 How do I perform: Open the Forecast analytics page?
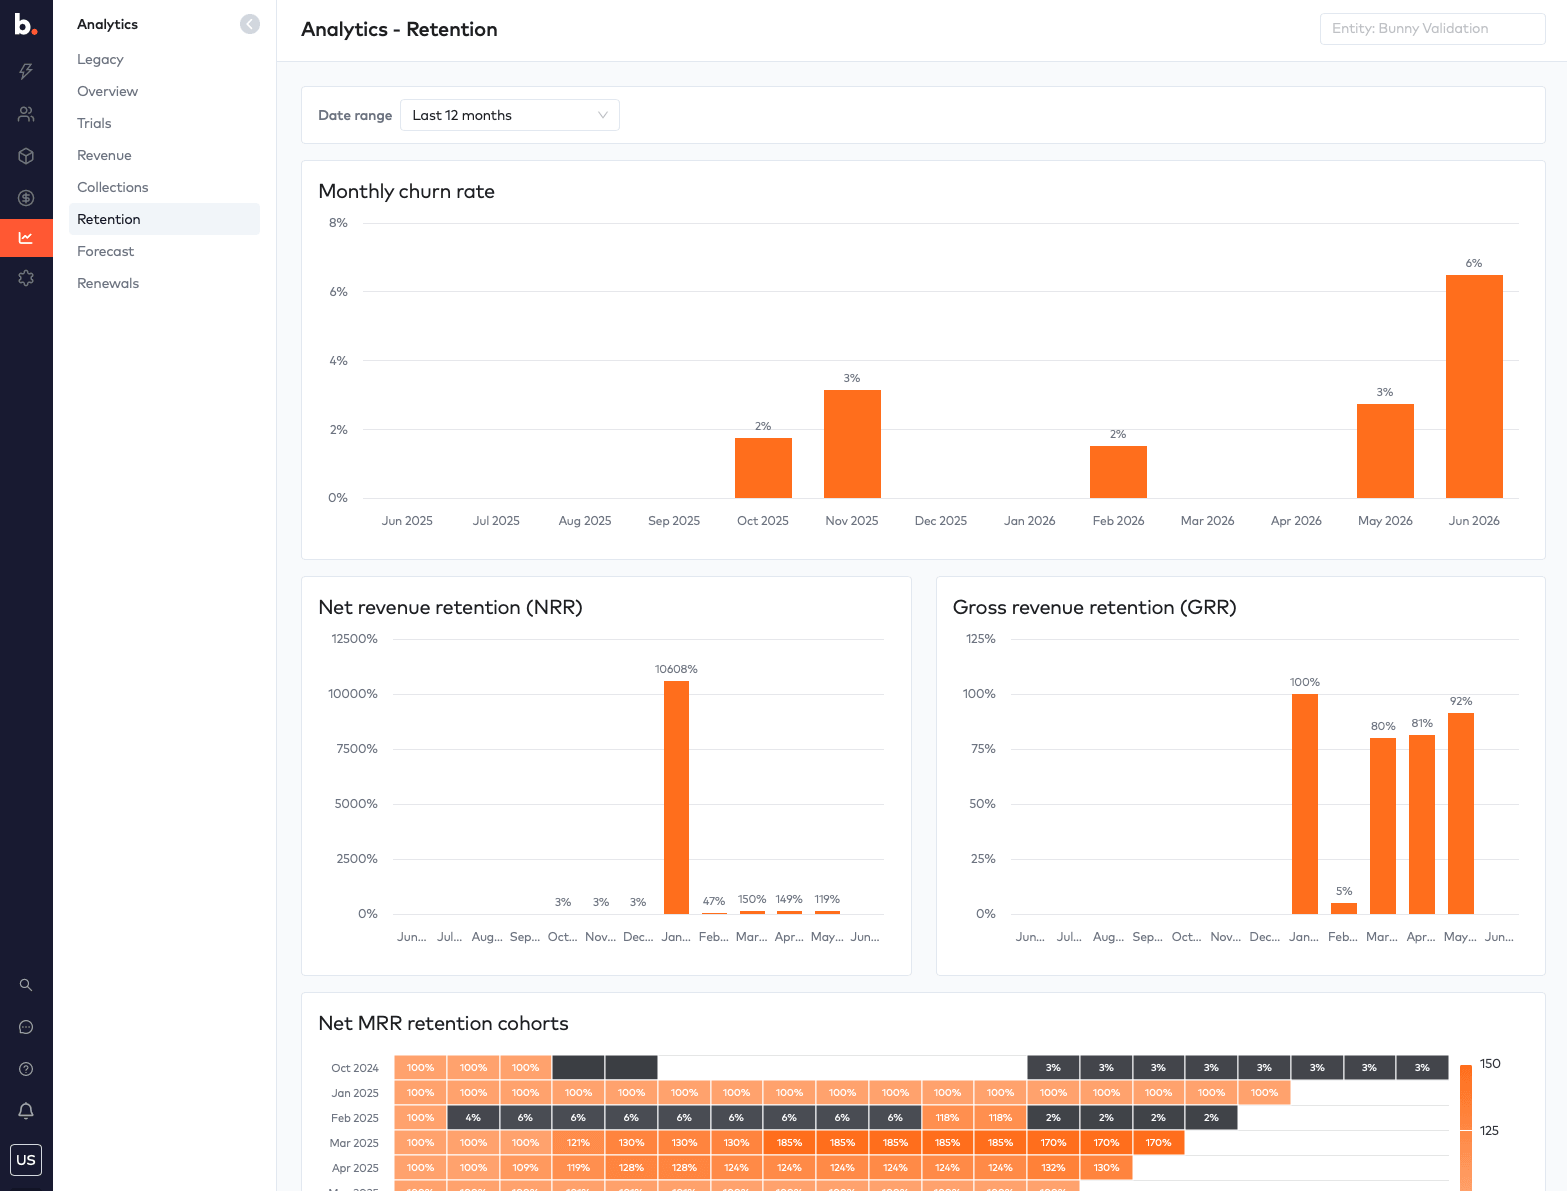pos(105,251)
